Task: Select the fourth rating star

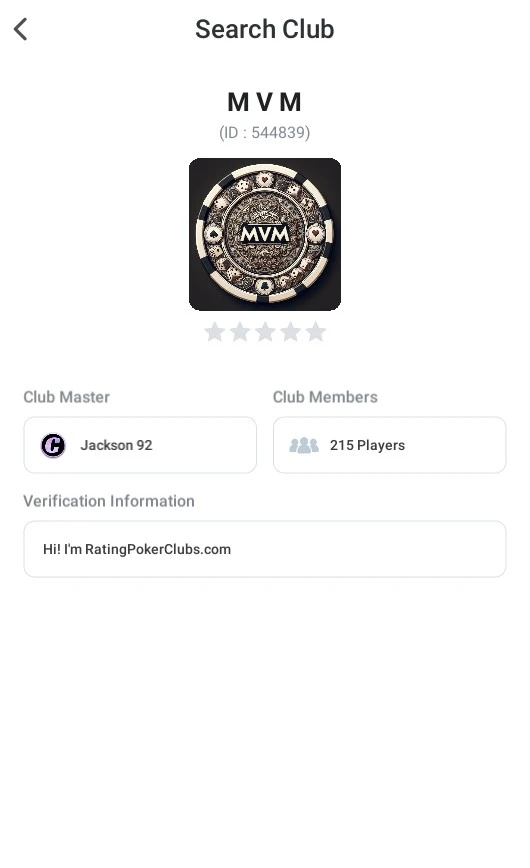Action: point(290,332)
